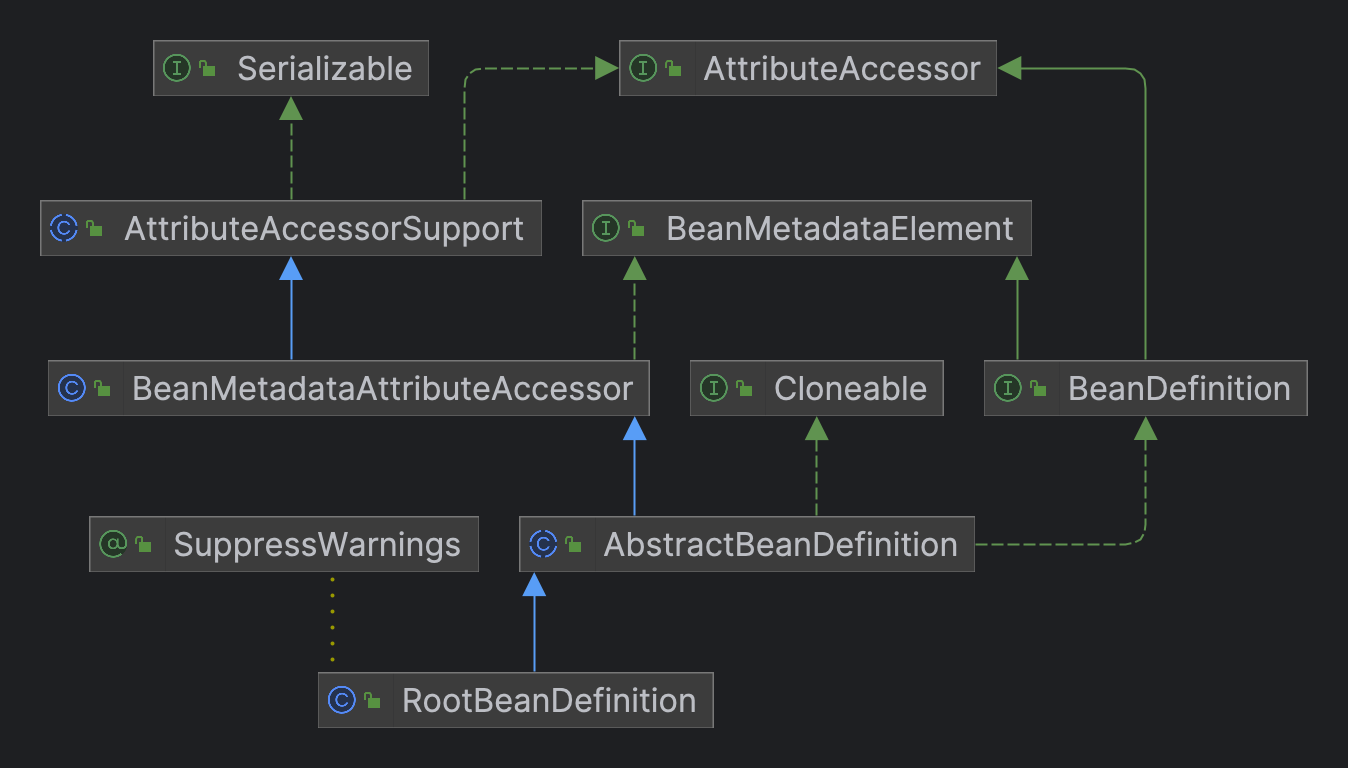This screenshot has height=768, width=1348.
Task: Select the Cloneable interface node
Action: point(817,388)
